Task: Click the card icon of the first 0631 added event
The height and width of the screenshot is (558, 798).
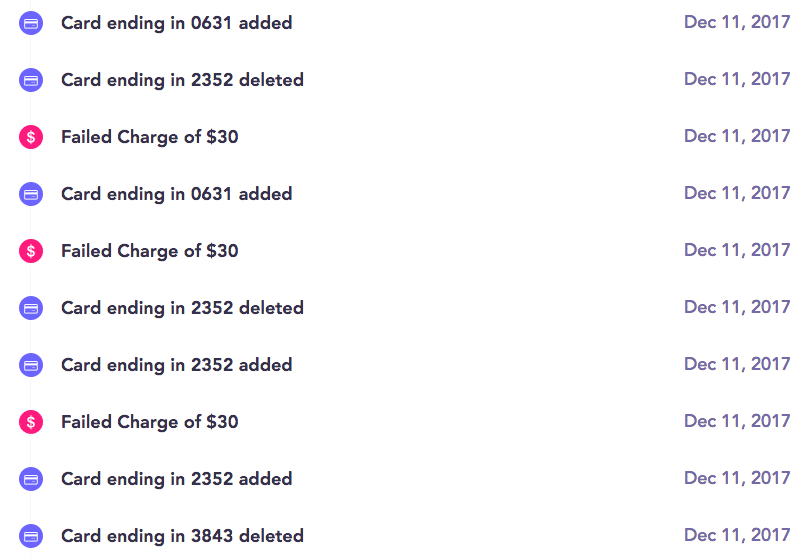Action: (31, 23)
